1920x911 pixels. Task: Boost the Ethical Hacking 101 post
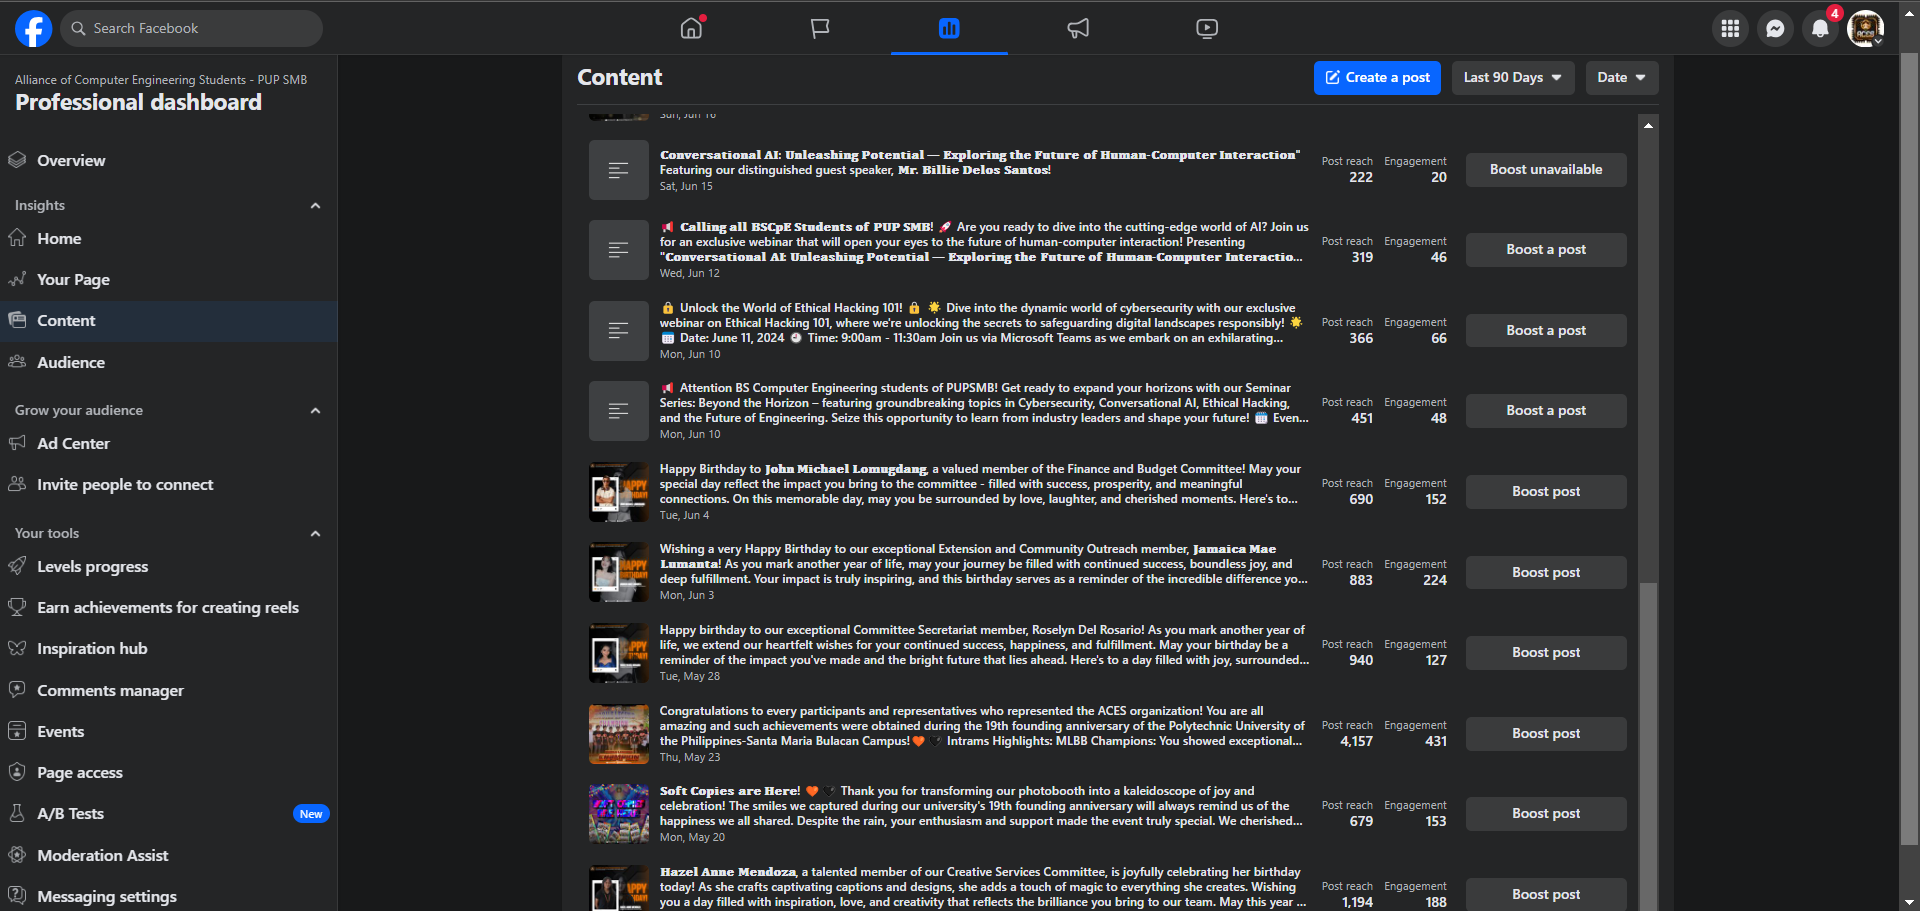click(1546, 331)
